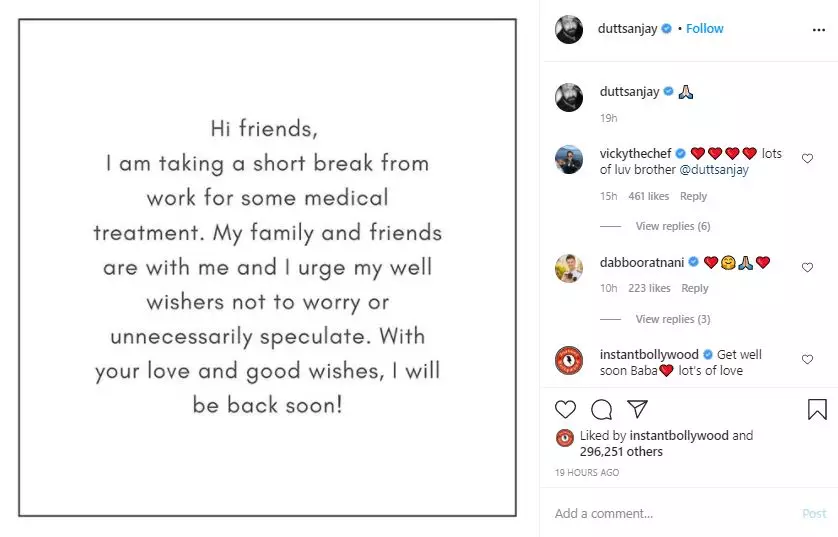
Task: Open duttsanjay profile picture in header
Action: [x=569, y=29]
